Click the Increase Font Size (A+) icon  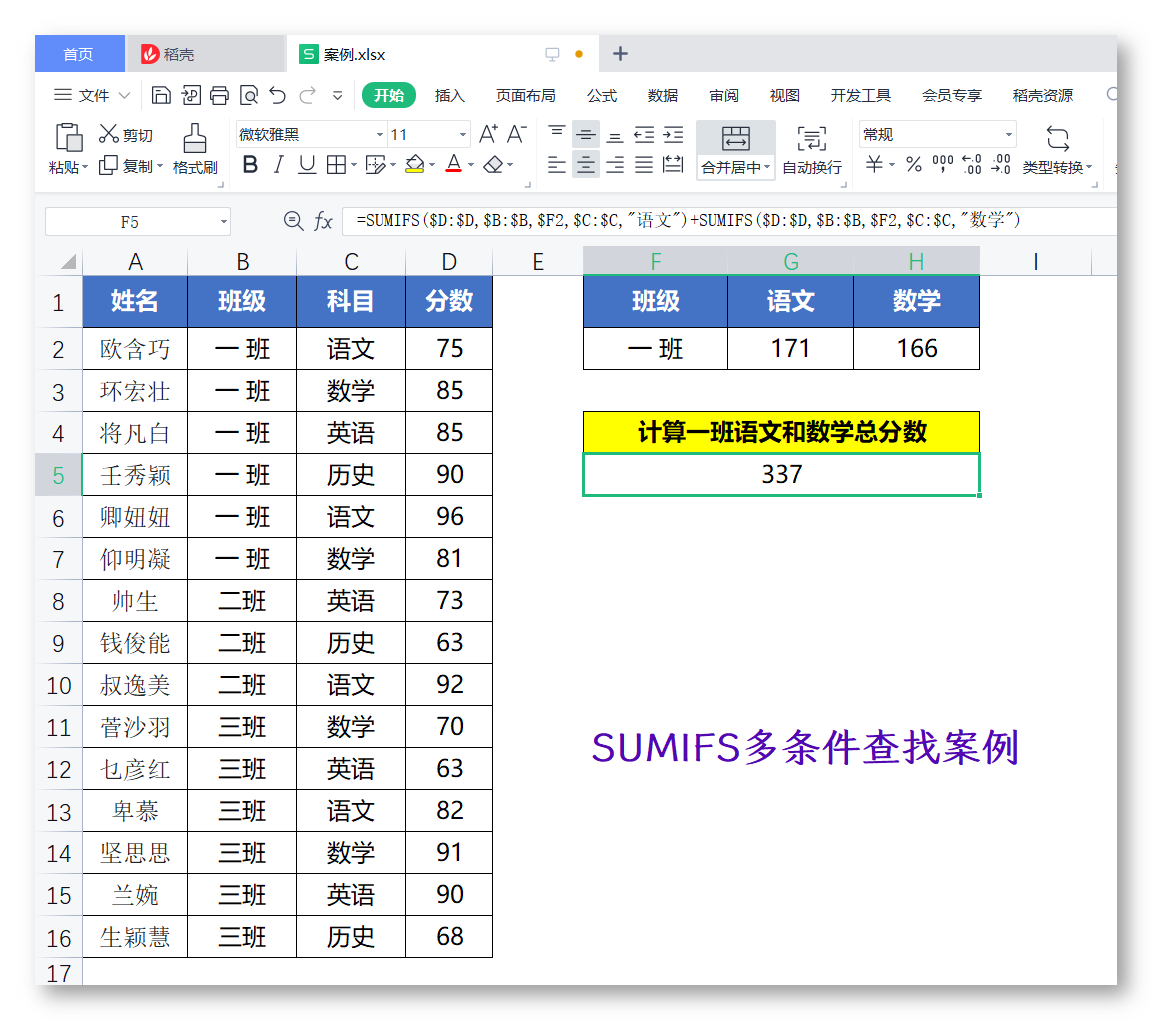(487, 131)
